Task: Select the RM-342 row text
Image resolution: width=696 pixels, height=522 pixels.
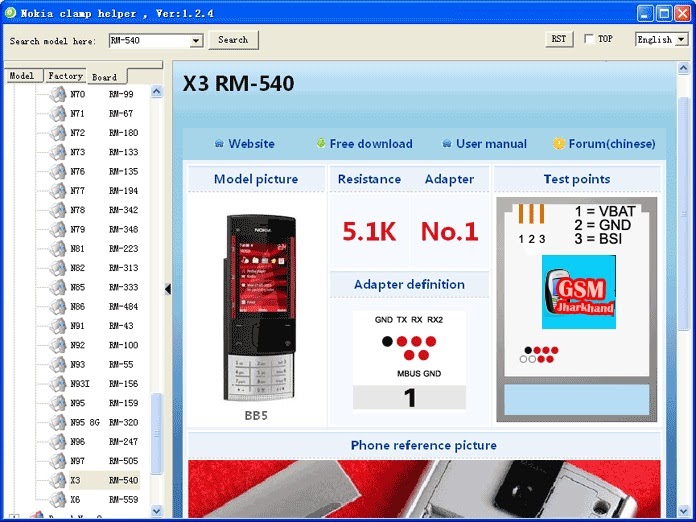Action: pos(123,210)
